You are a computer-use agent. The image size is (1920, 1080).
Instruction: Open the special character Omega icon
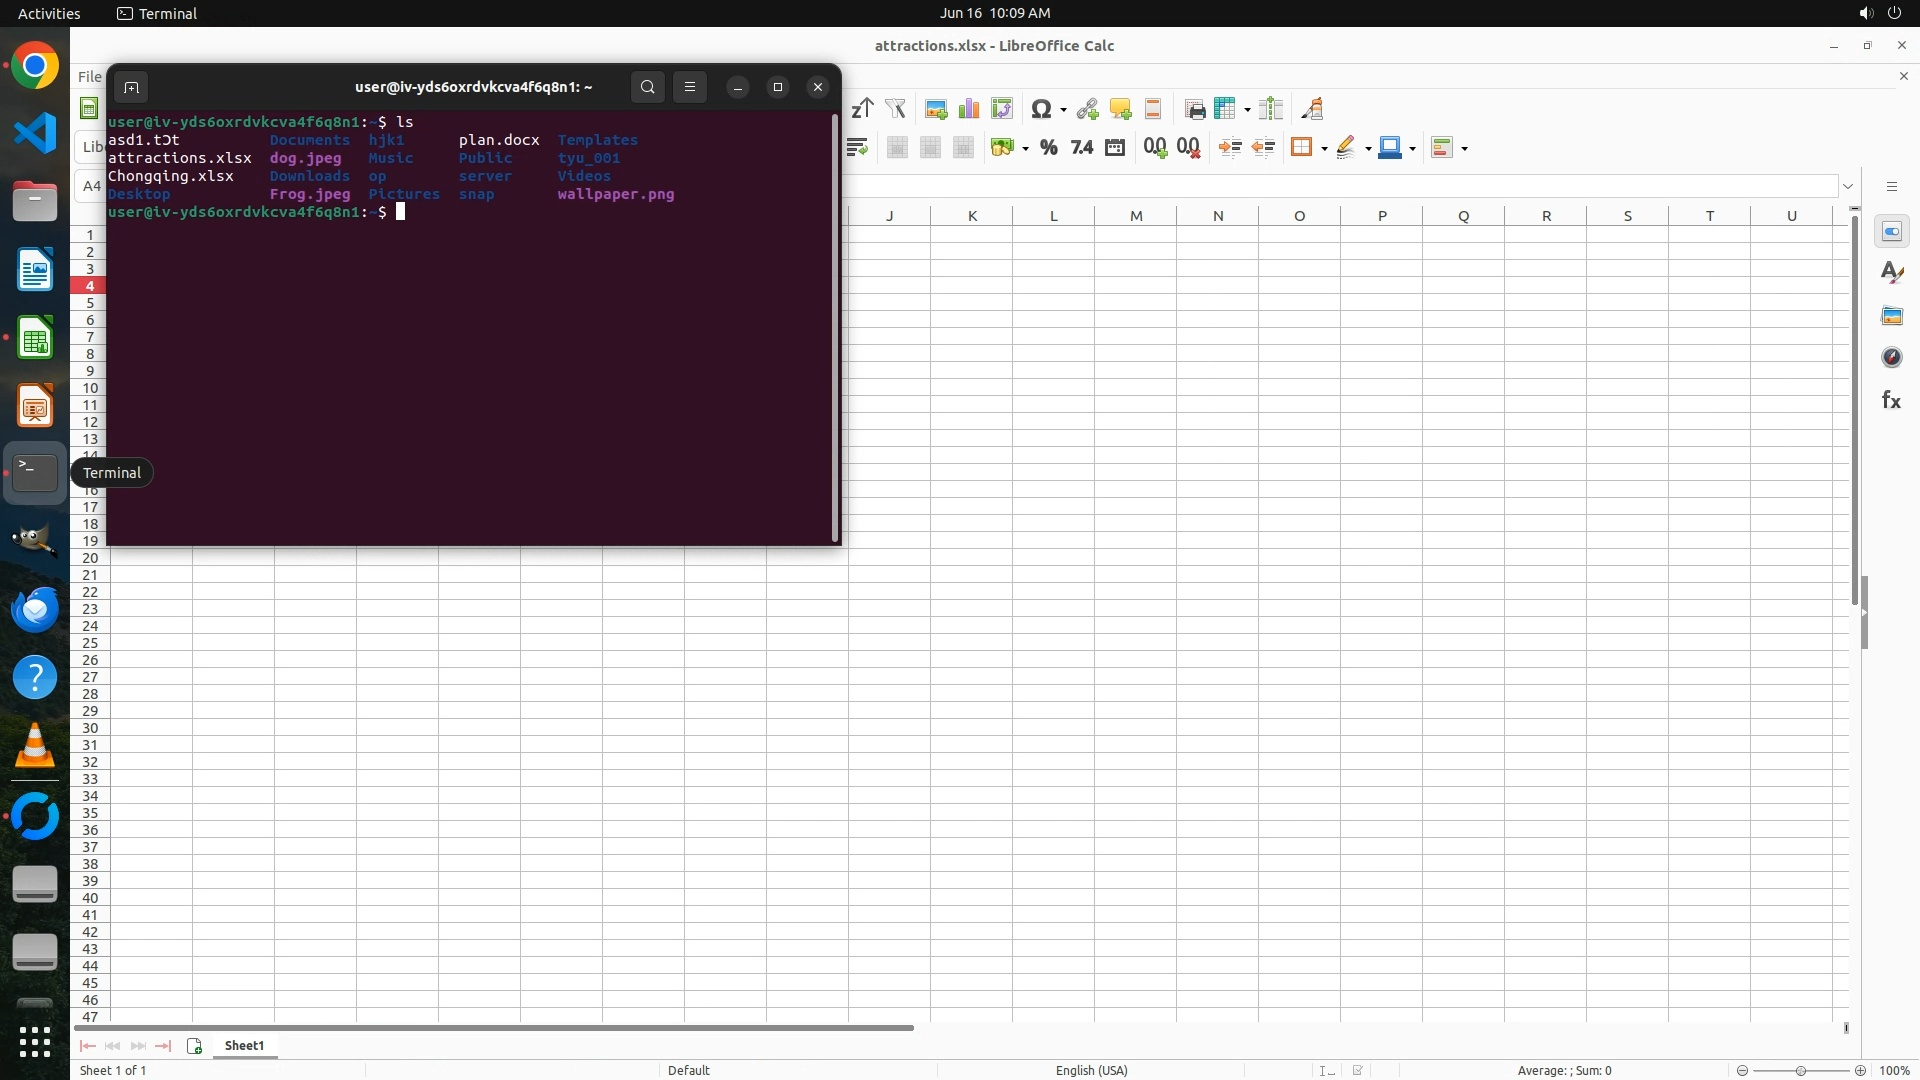click(1041, 109)
